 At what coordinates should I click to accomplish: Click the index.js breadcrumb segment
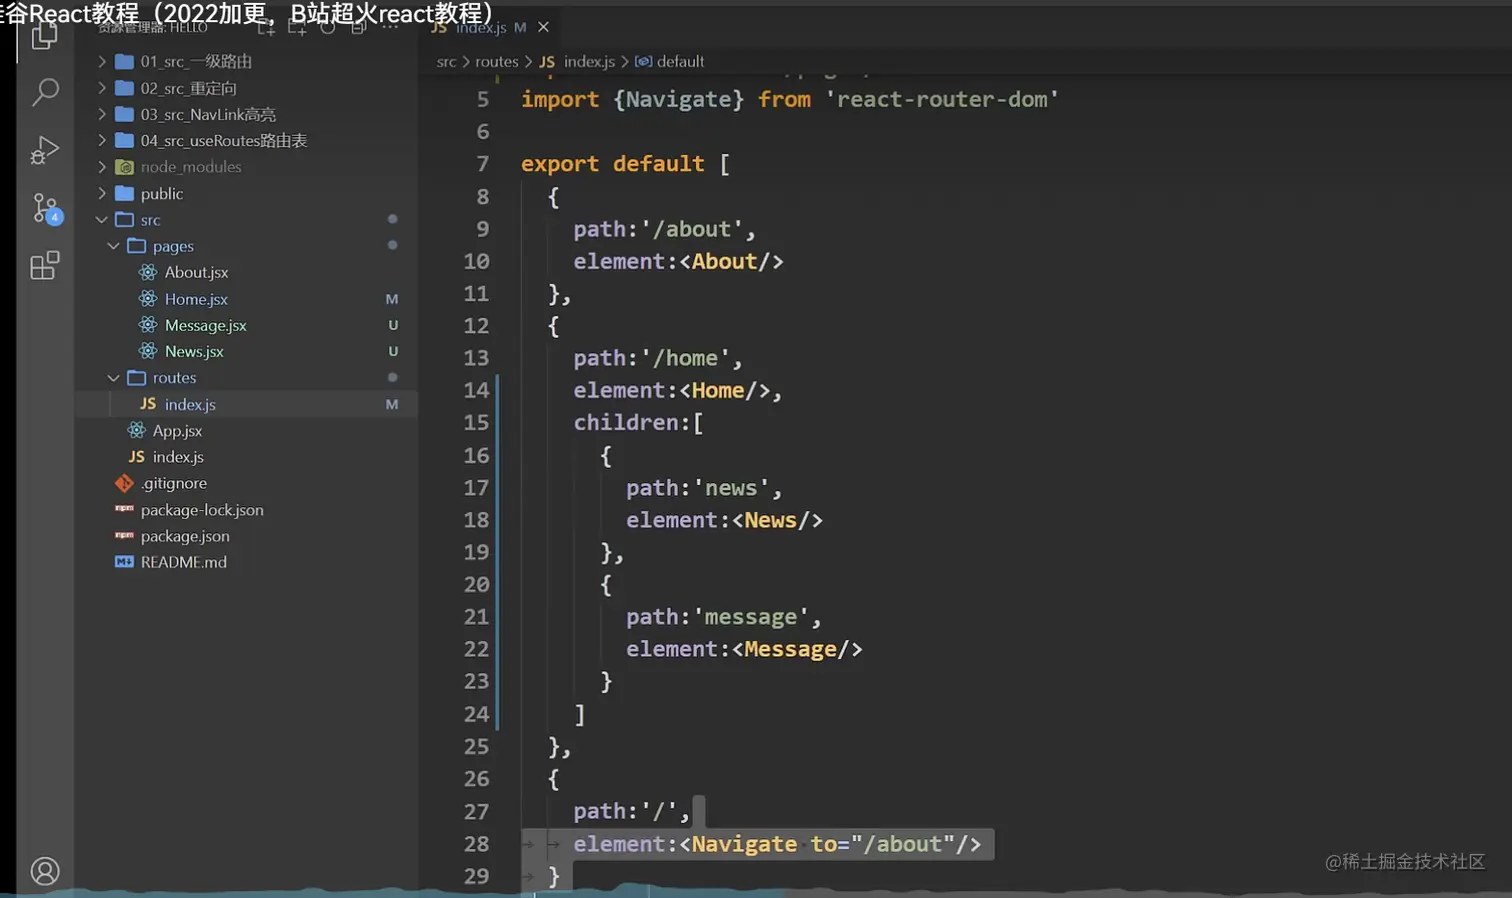589,62
